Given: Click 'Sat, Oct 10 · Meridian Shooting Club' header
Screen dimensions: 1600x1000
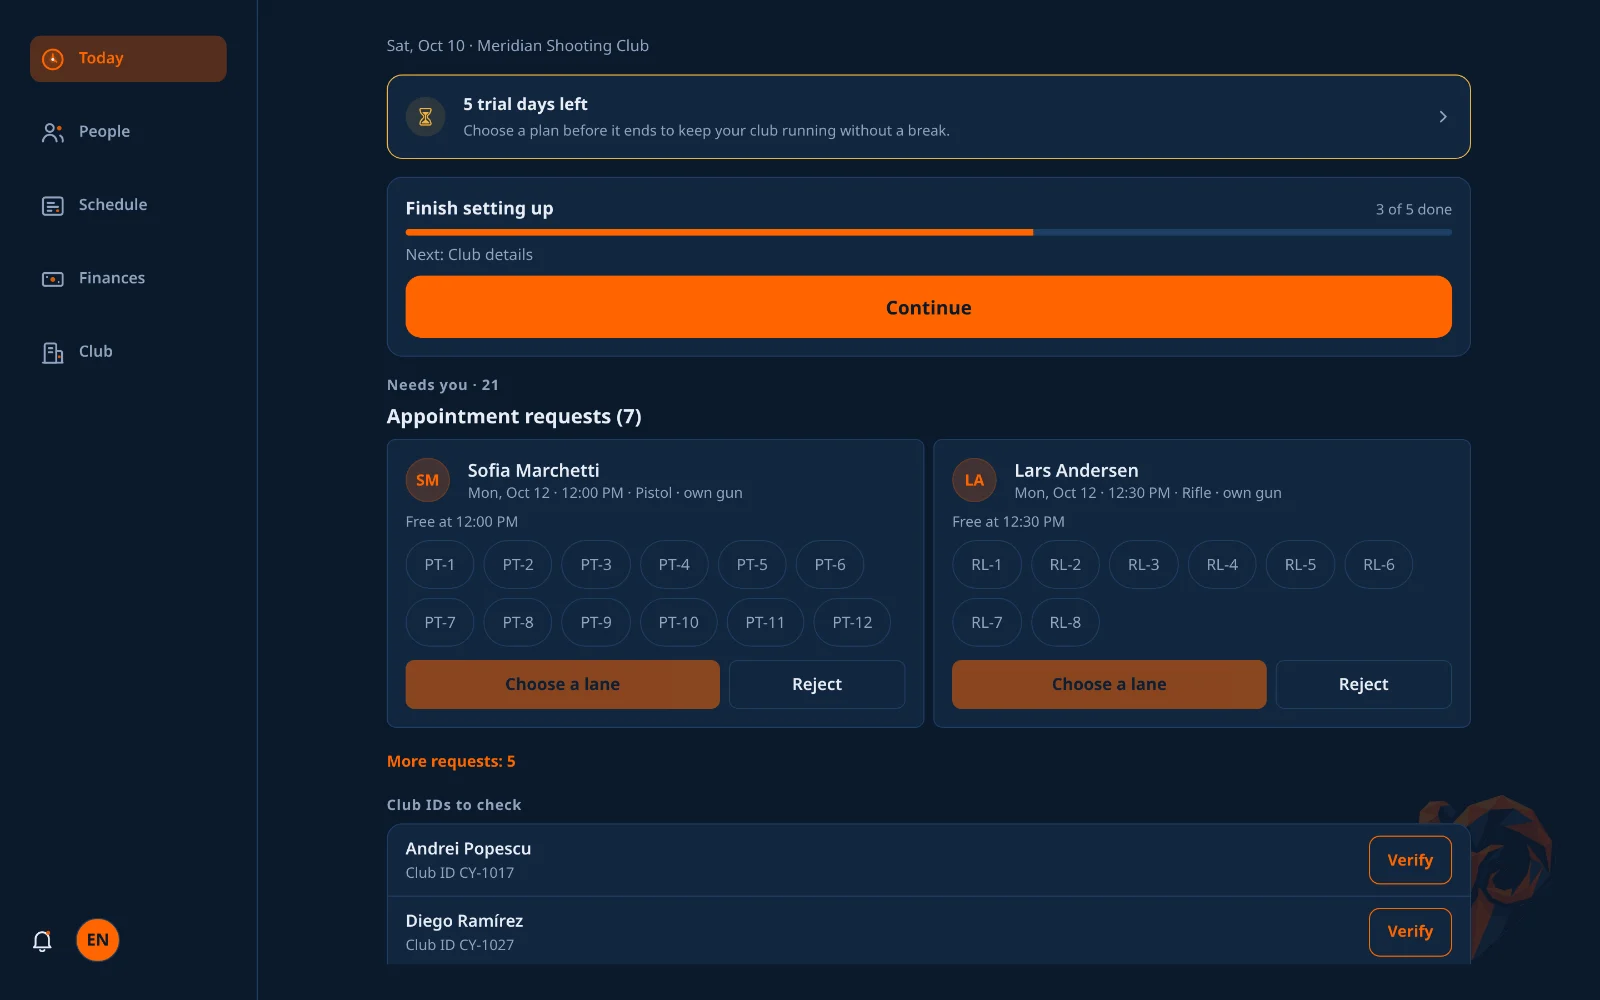Looking at the screenshot, I should tap(518, 46).
